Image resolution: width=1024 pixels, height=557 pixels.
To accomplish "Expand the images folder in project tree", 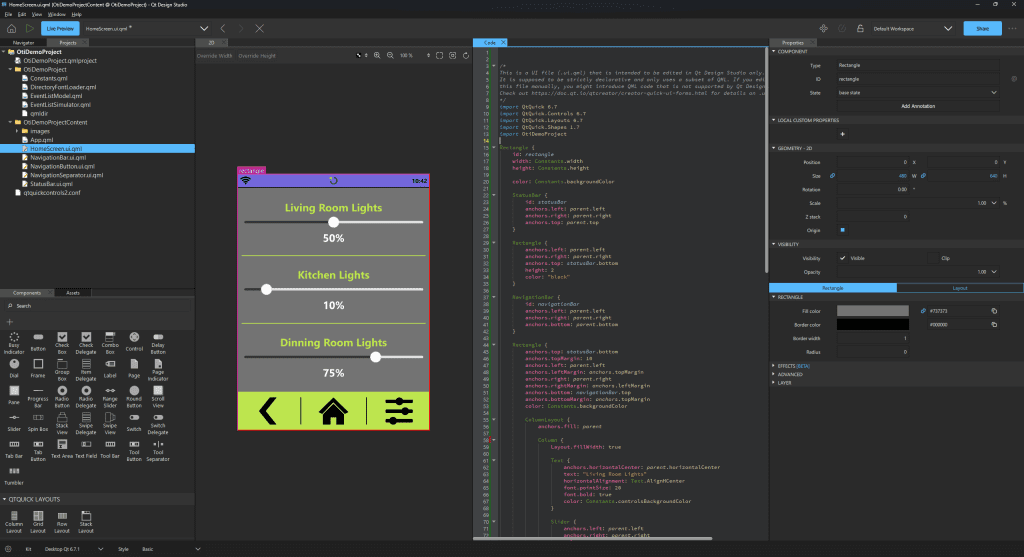I will tap(17, 131).
